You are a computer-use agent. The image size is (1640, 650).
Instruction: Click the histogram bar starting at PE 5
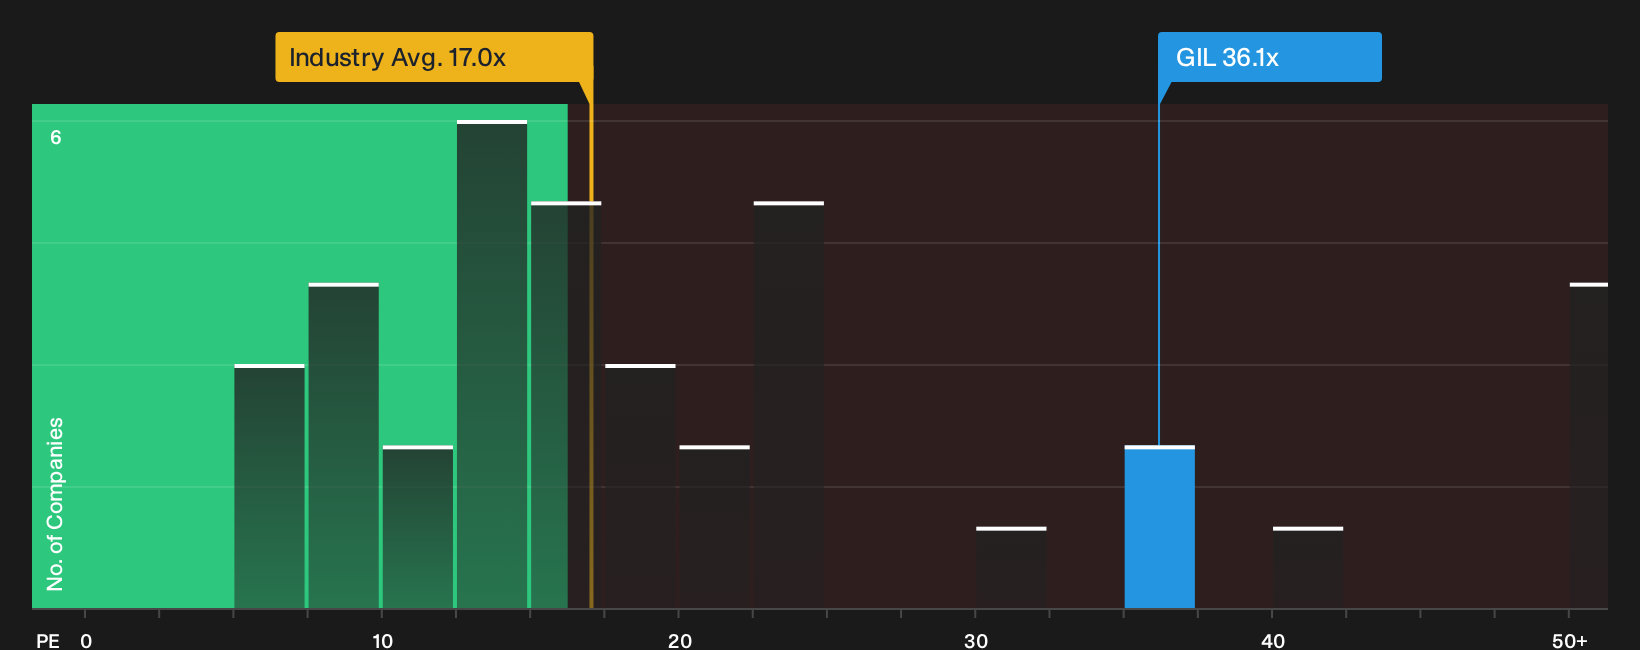coord(269,487)
